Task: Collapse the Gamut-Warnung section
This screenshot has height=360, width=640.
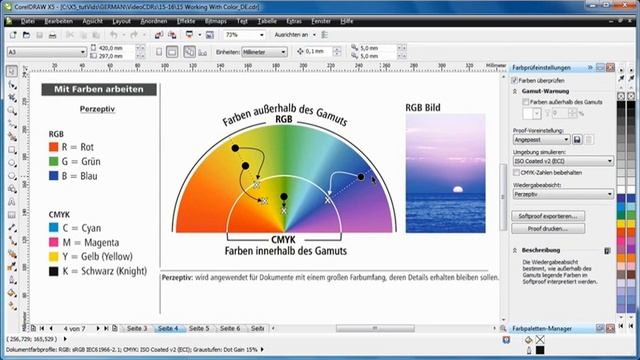Action: point(515,91)
